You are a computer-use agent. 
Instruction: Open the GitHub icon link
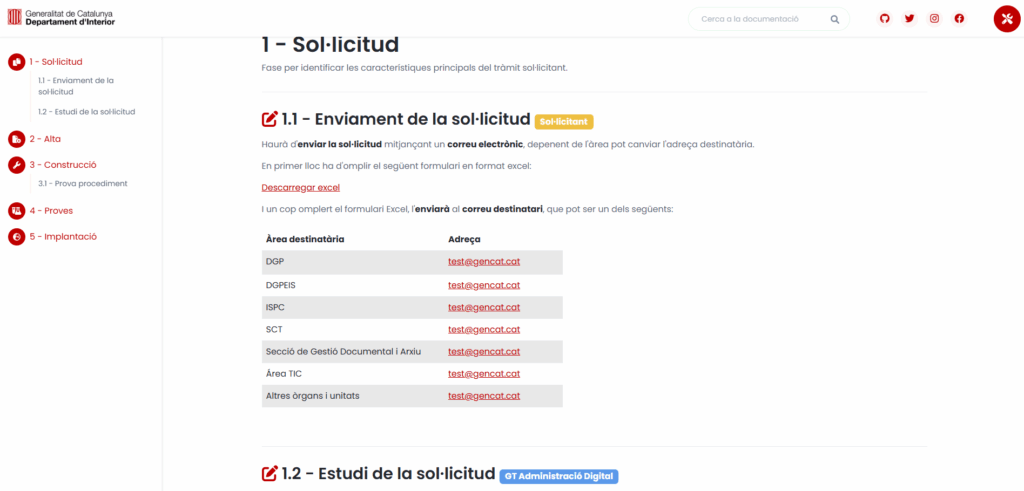point(884,19)
